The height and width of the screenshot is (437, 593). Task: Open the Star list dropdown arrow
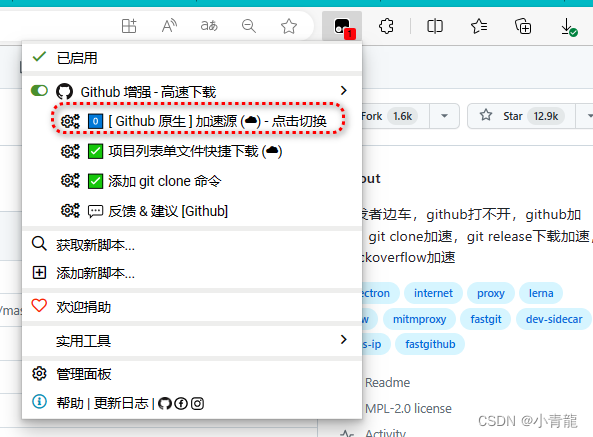pos(584,116)
